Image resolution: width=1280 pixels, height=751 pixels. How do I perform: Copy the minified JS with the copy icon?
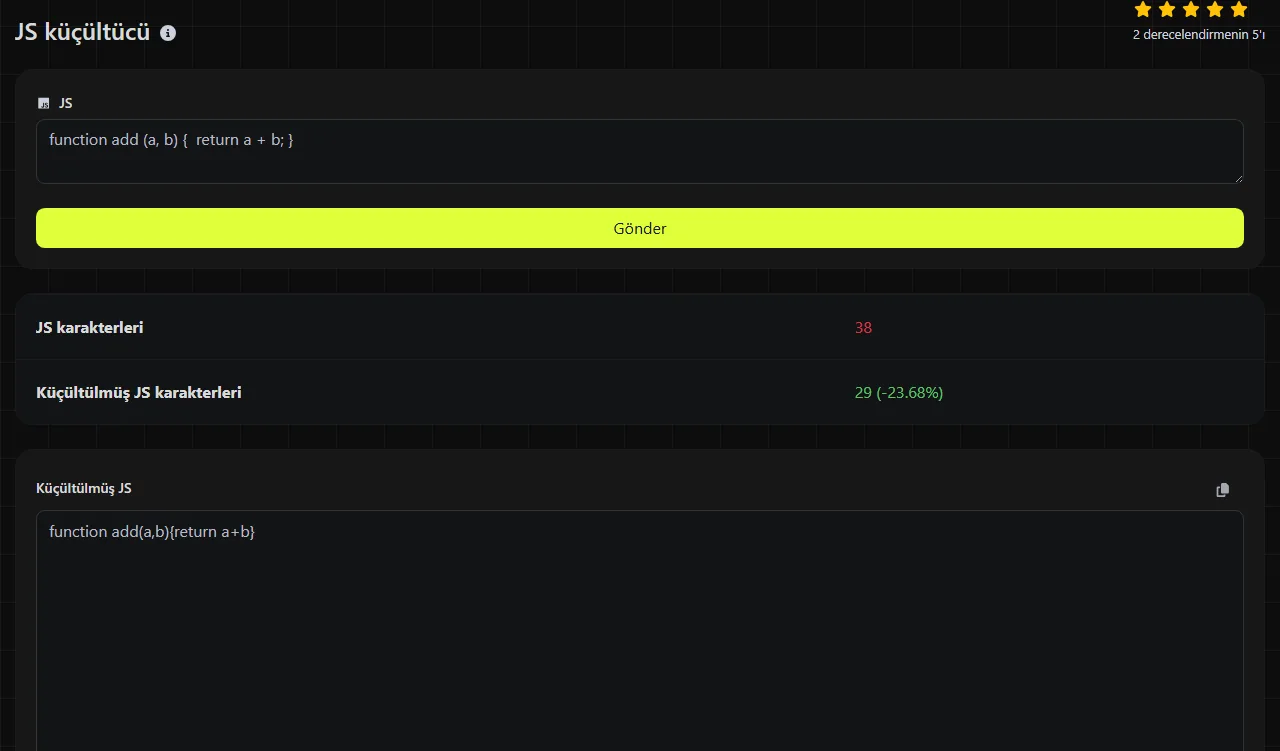pos(1222,490)
